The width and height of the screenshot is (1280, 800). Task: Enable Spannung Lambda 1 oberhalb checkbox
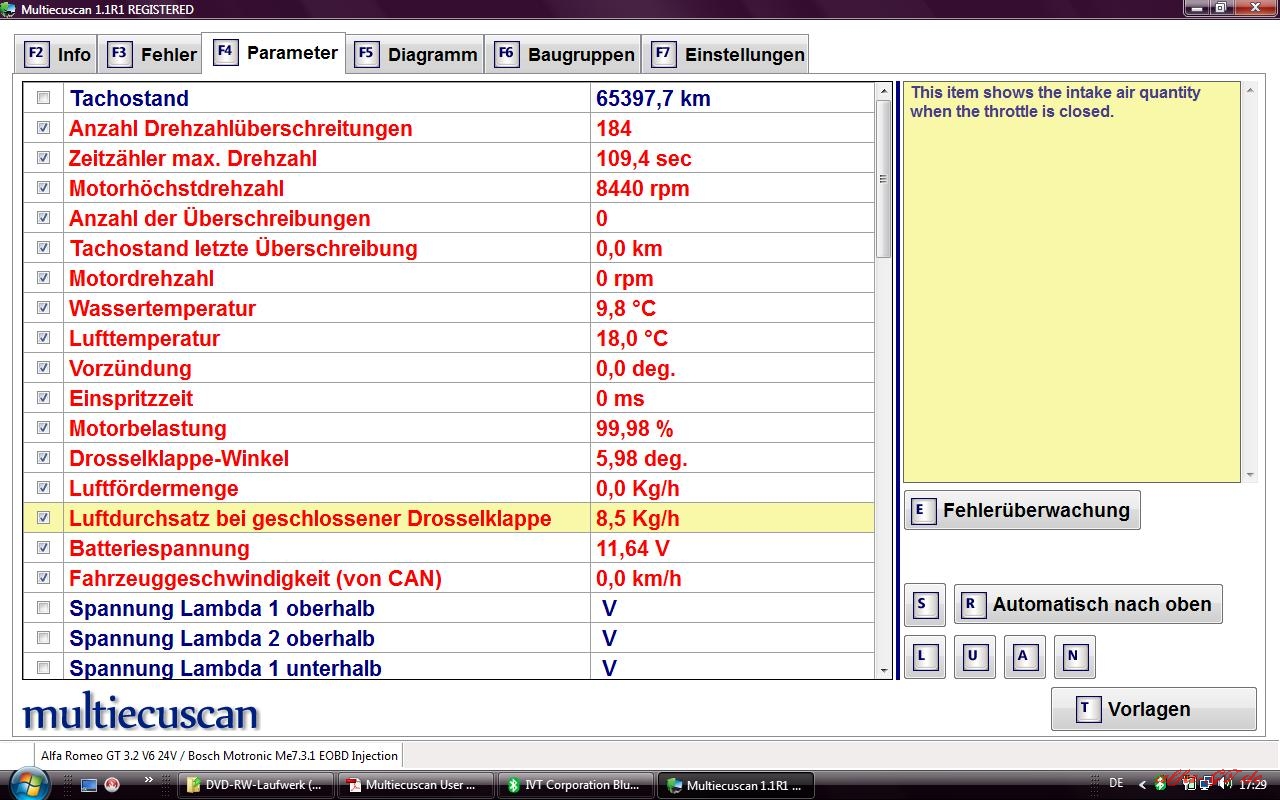[x=43, y=608]
